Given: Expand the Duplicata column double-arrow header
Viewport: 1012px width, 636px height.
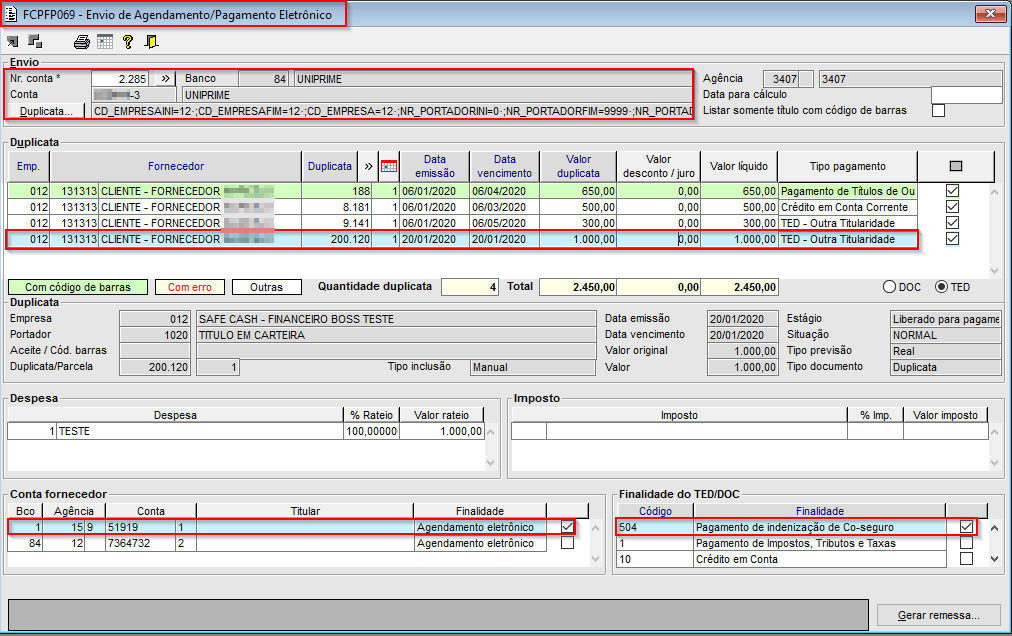Looking at the screenshot, I should [x=369, y=166].
